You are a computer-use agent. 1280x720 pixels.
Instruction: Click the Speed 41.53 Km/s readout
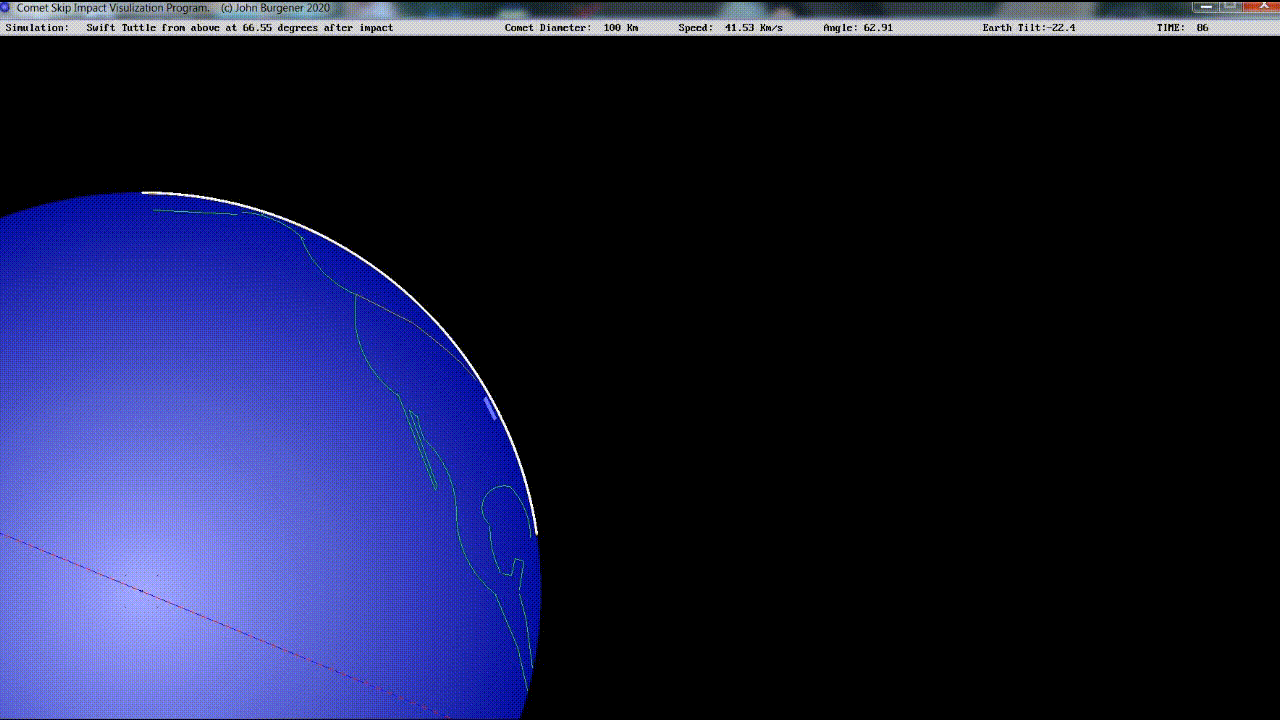click(x=730, y=28)
